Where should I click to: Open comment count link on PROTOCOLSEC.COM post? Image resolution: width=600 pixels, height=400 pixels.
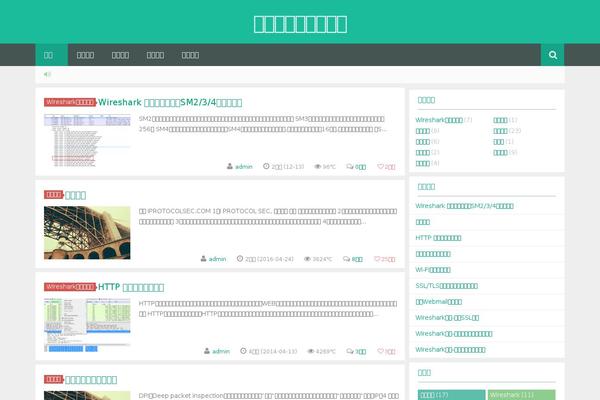click(357, 259)
